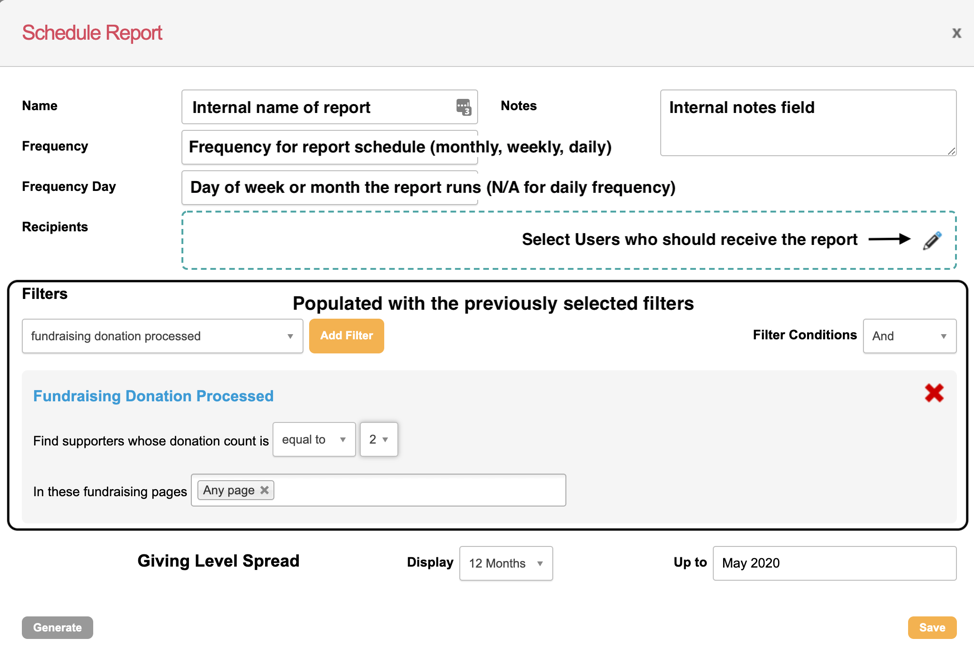This screenshot has width=974, height=656.
Task: Focus the Name input field
Action: (318, 107)
